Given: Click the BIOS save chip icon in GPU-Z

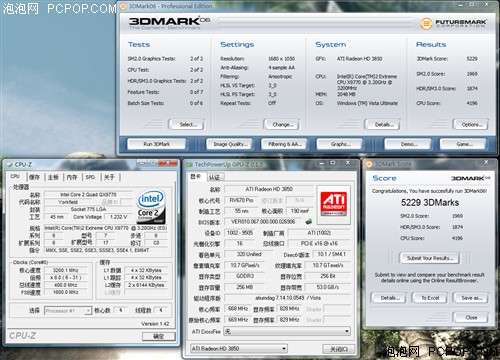Looking at the screenshot, I should click(309, 221).
